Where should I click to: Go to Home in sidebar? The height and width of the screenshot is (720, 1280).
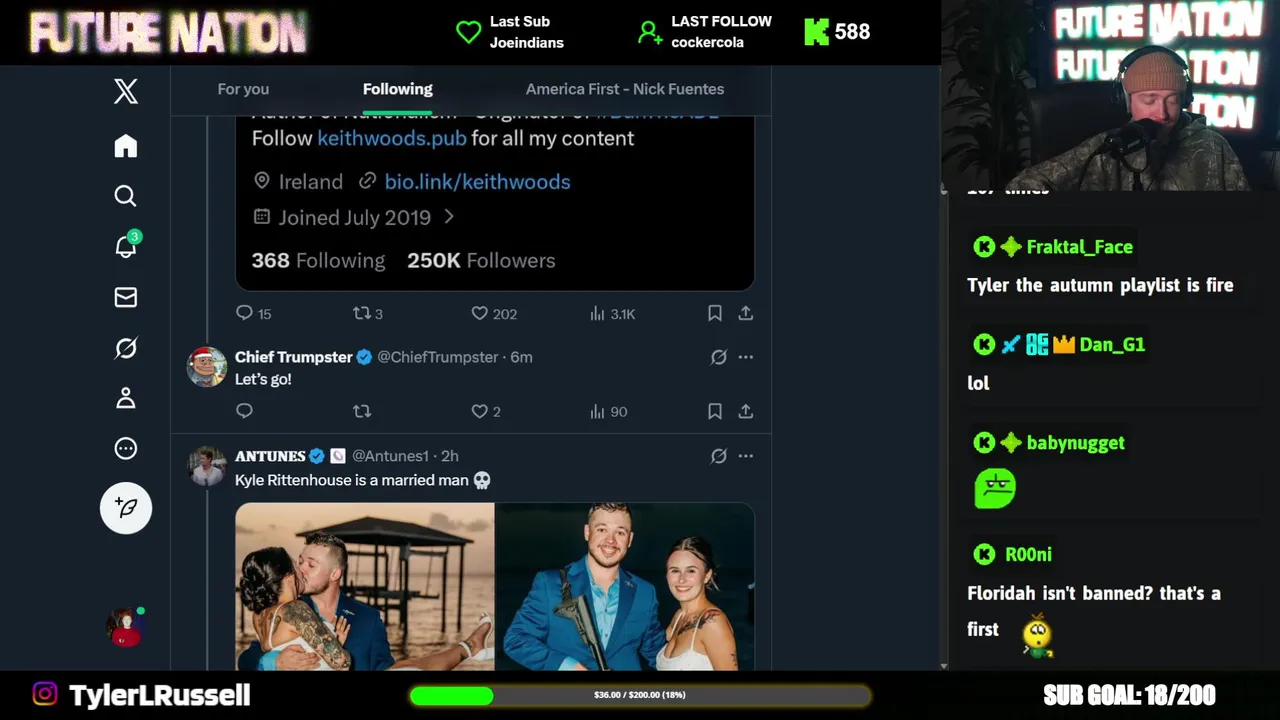coord(125,146)
